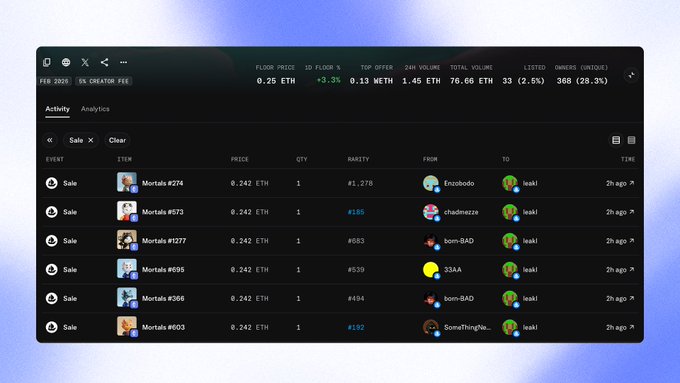The height and width of the screenshot is (383, 680).
Task: Click the 33 (2.5%) listed value
Action: 523,81
